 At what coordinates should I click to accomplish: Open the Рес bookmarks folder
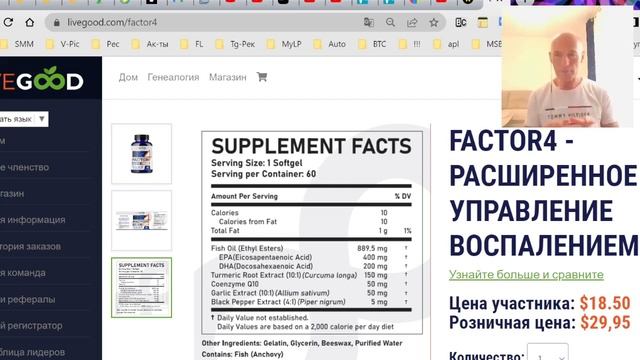pos(106,44)
